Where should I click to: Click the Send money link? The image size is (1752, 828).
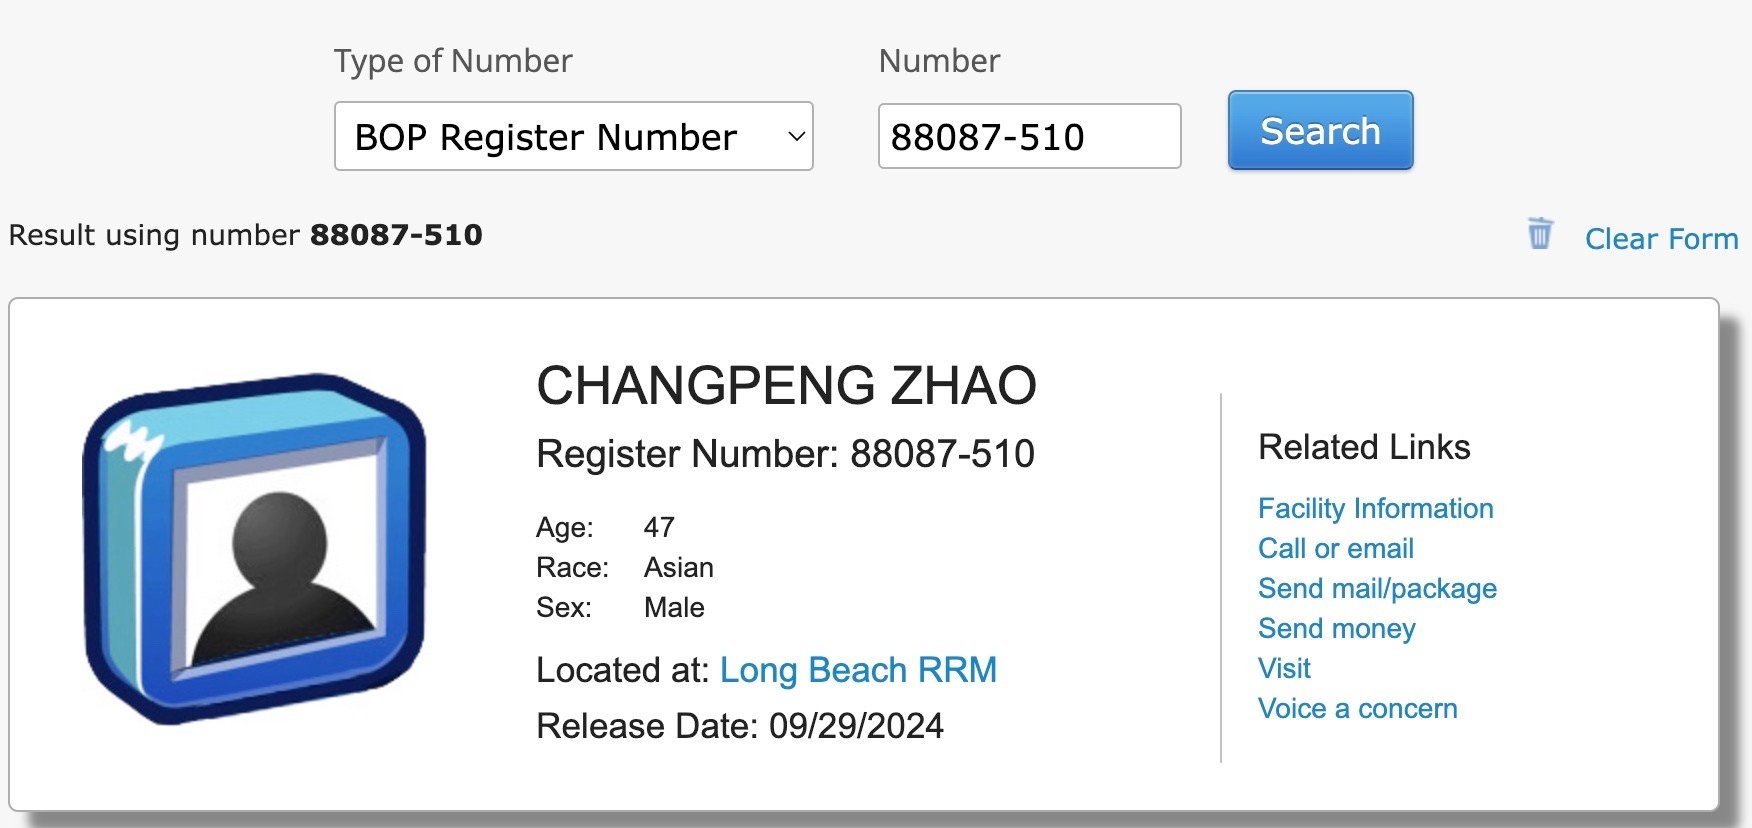(1336, 628)
